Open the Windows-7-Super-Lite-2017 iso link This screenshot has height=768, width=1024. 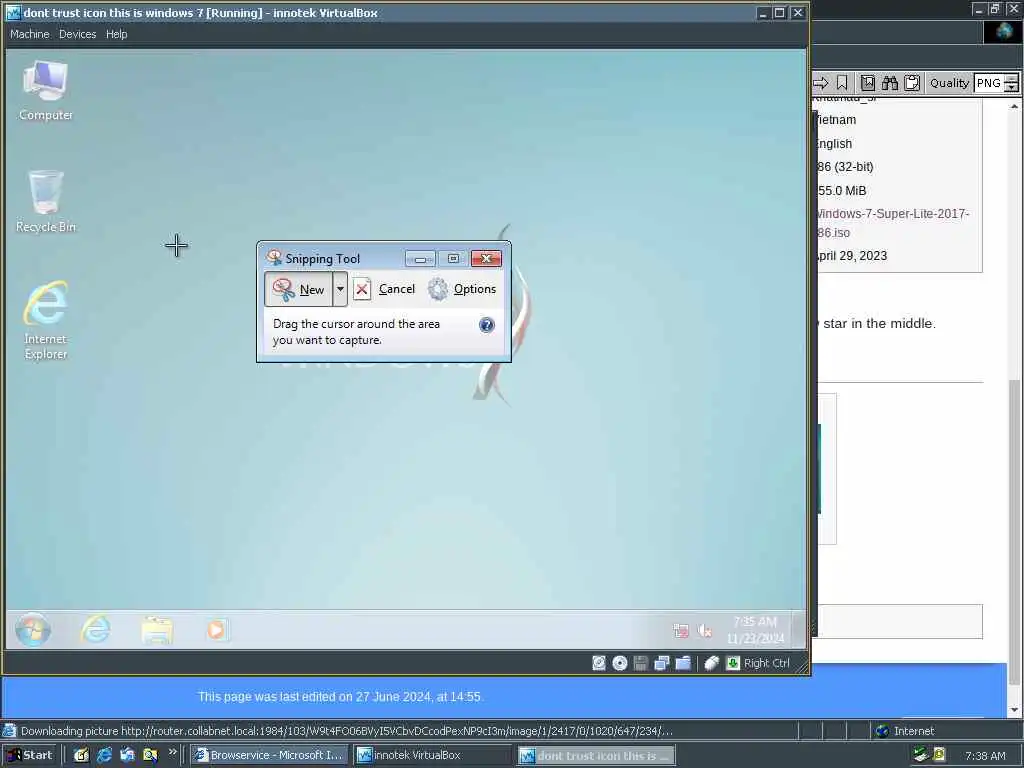(892, 223)
